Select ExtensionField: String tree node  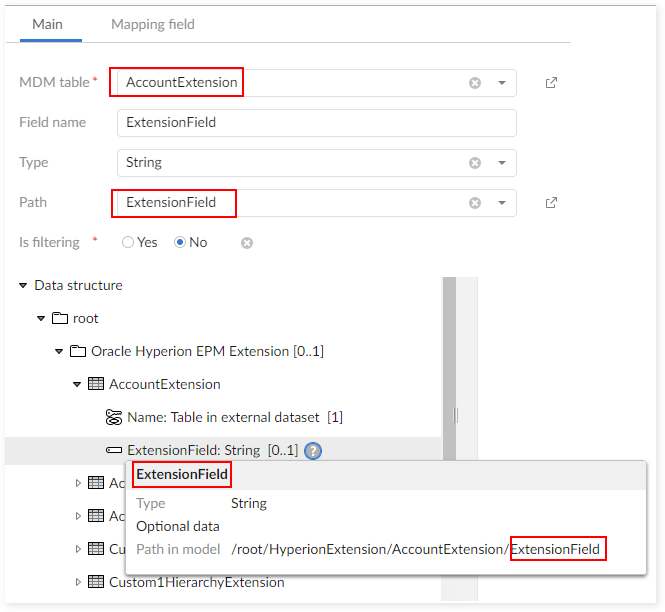(193, 451)
